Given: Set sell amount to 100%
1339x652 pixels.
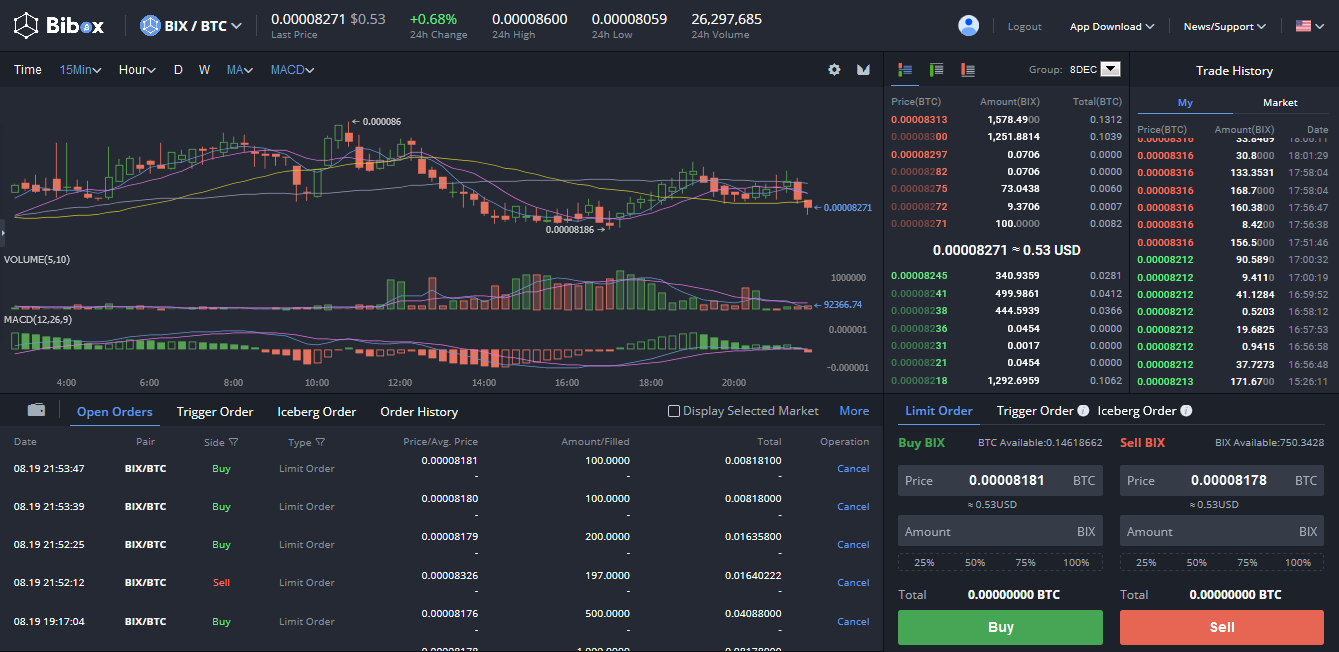Looking at the screenshot, I should tap(1298, 563).
